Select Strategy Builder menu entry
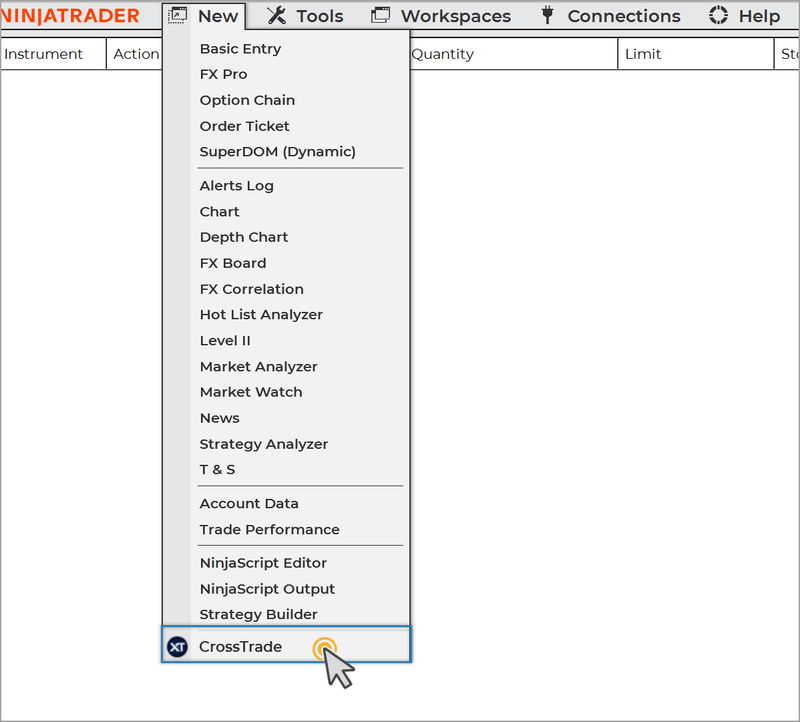This screenshot has height=722, width=800. pyautogui.click(x=258, y=615)
